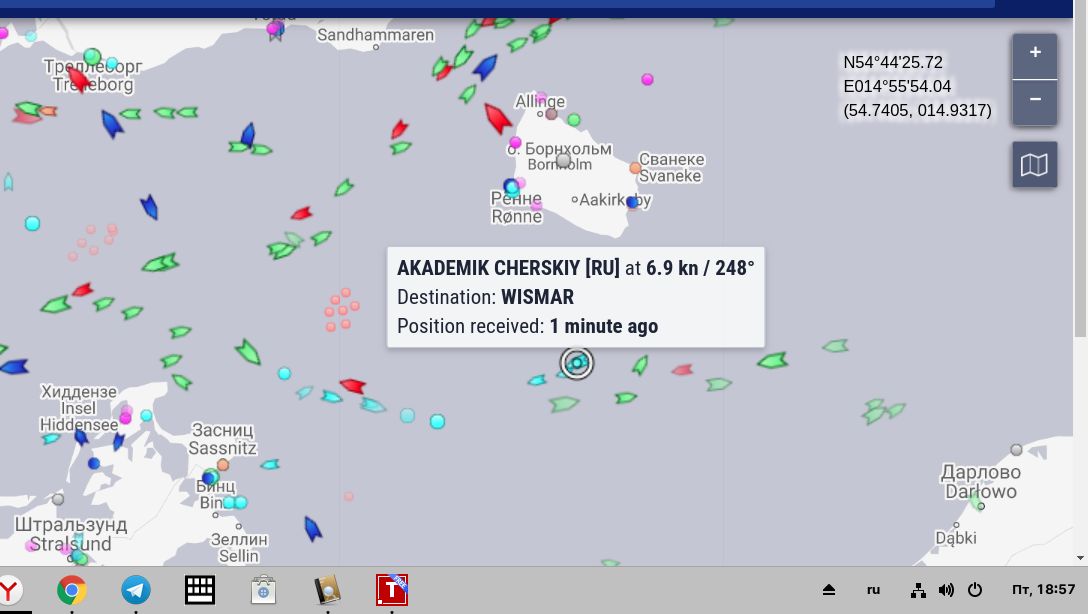Click the Rønne port marker on Bornholm
This screenshot has height=614, width=1088.
(512, 187)
